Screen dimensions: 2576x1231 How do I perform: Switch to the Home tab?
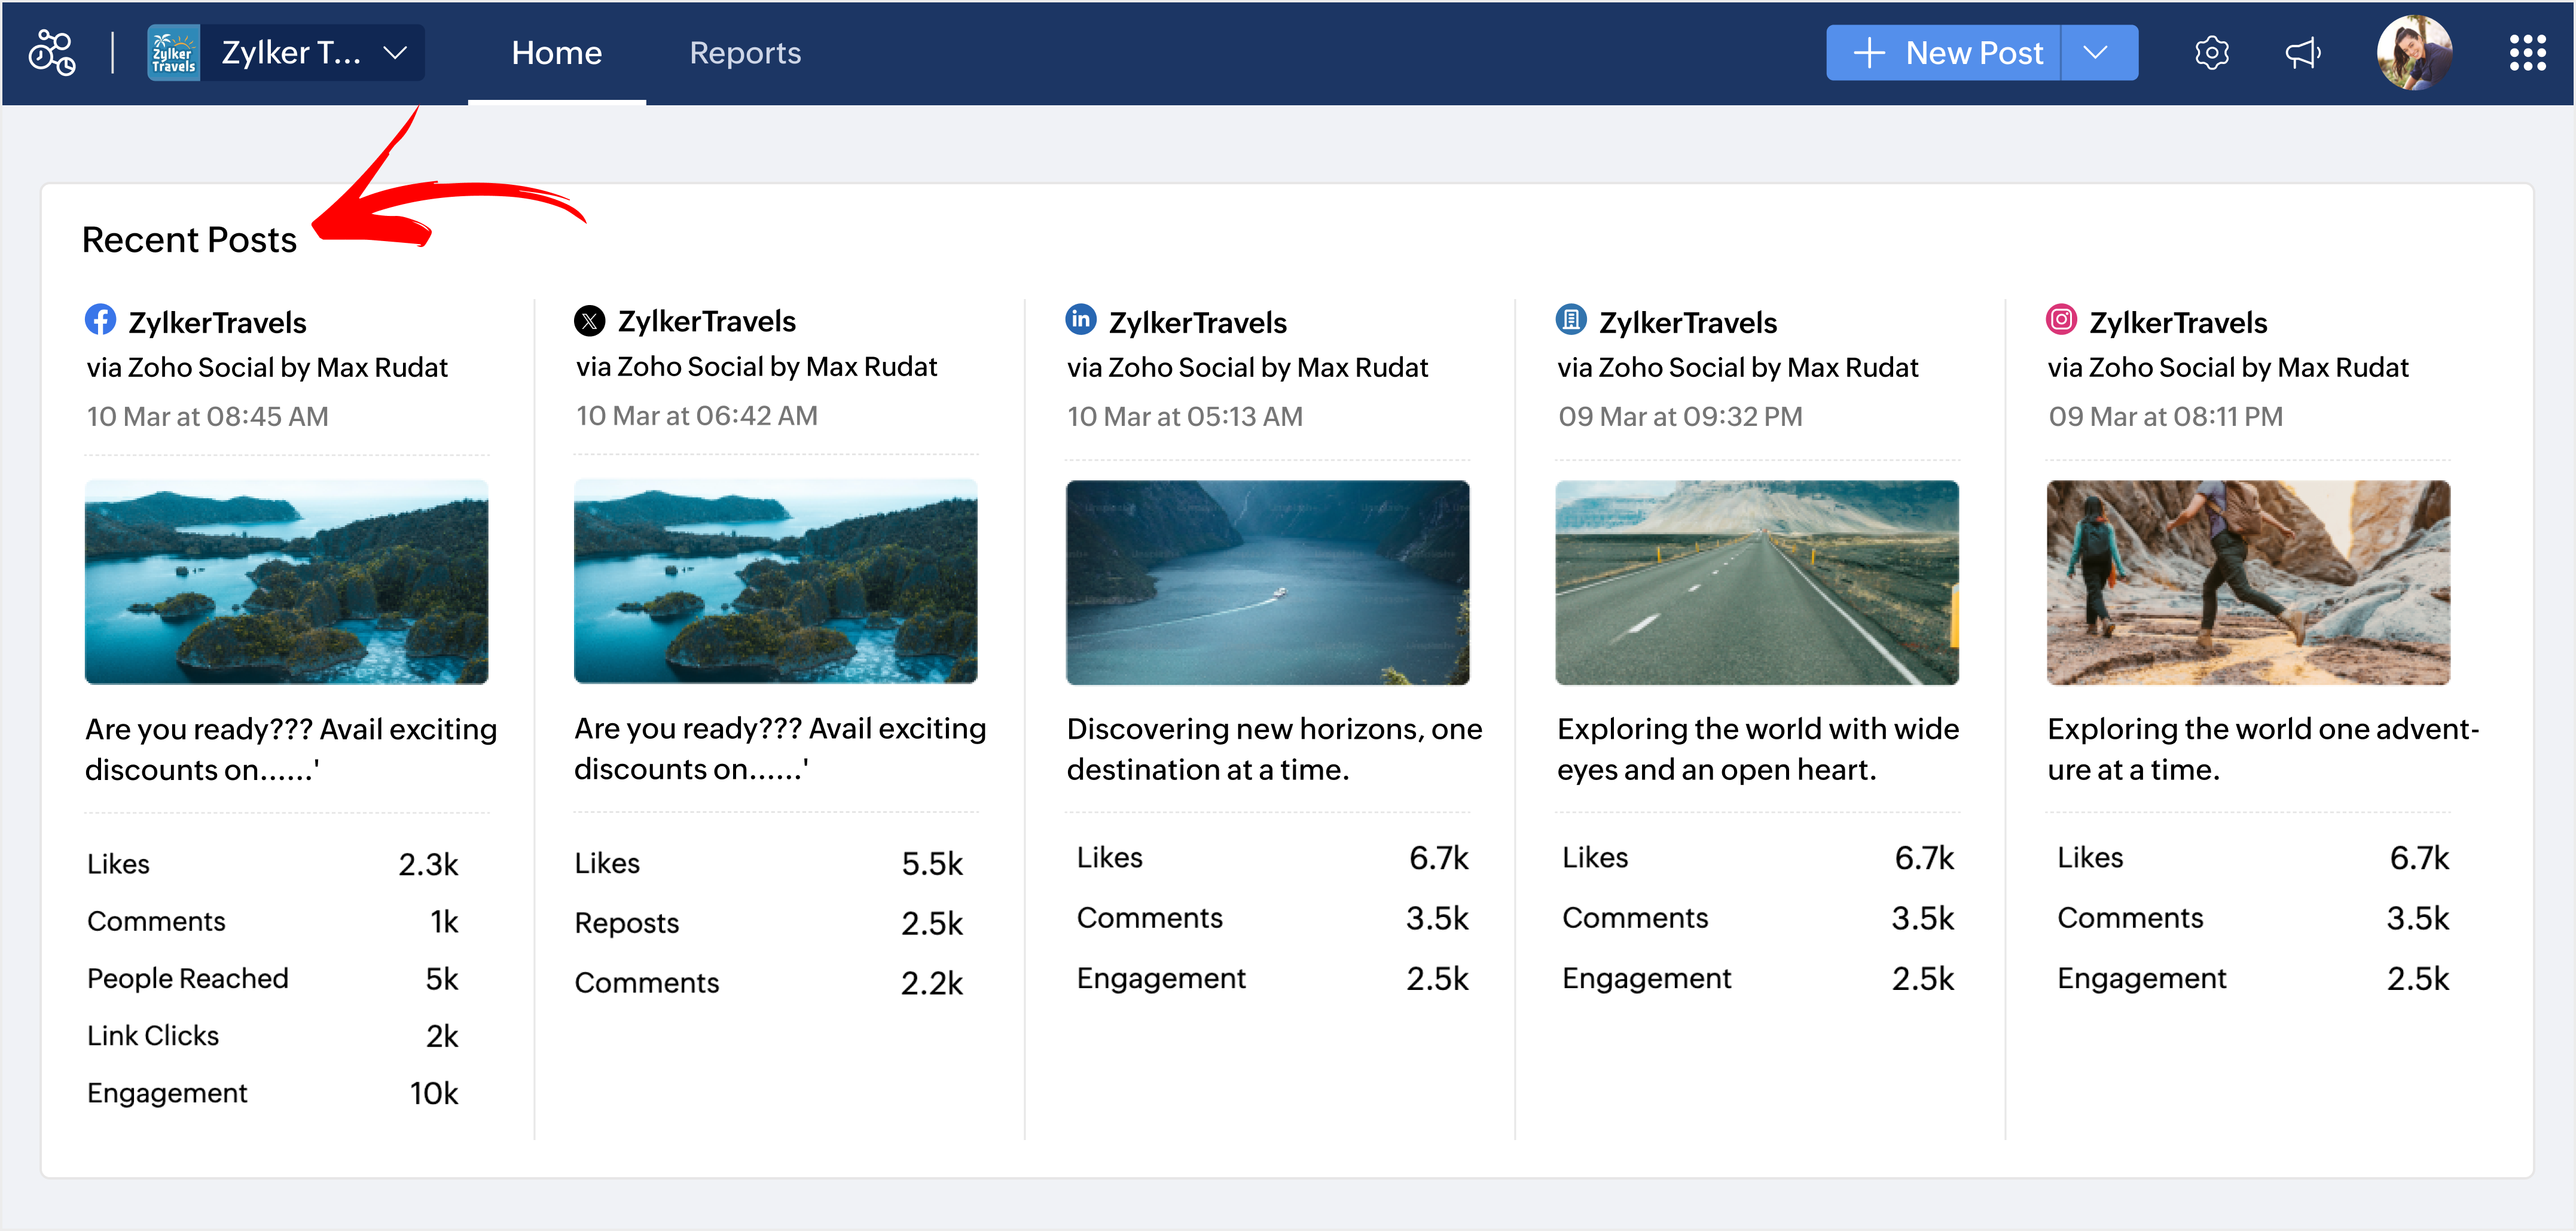pos(556,53)
